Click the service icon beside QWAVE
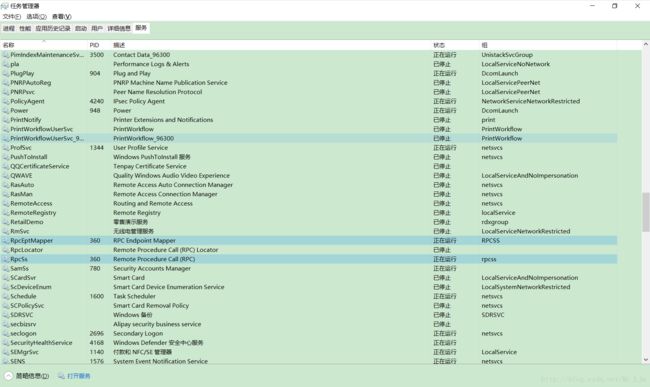This screenshot has width=650, height=387. 5,176
